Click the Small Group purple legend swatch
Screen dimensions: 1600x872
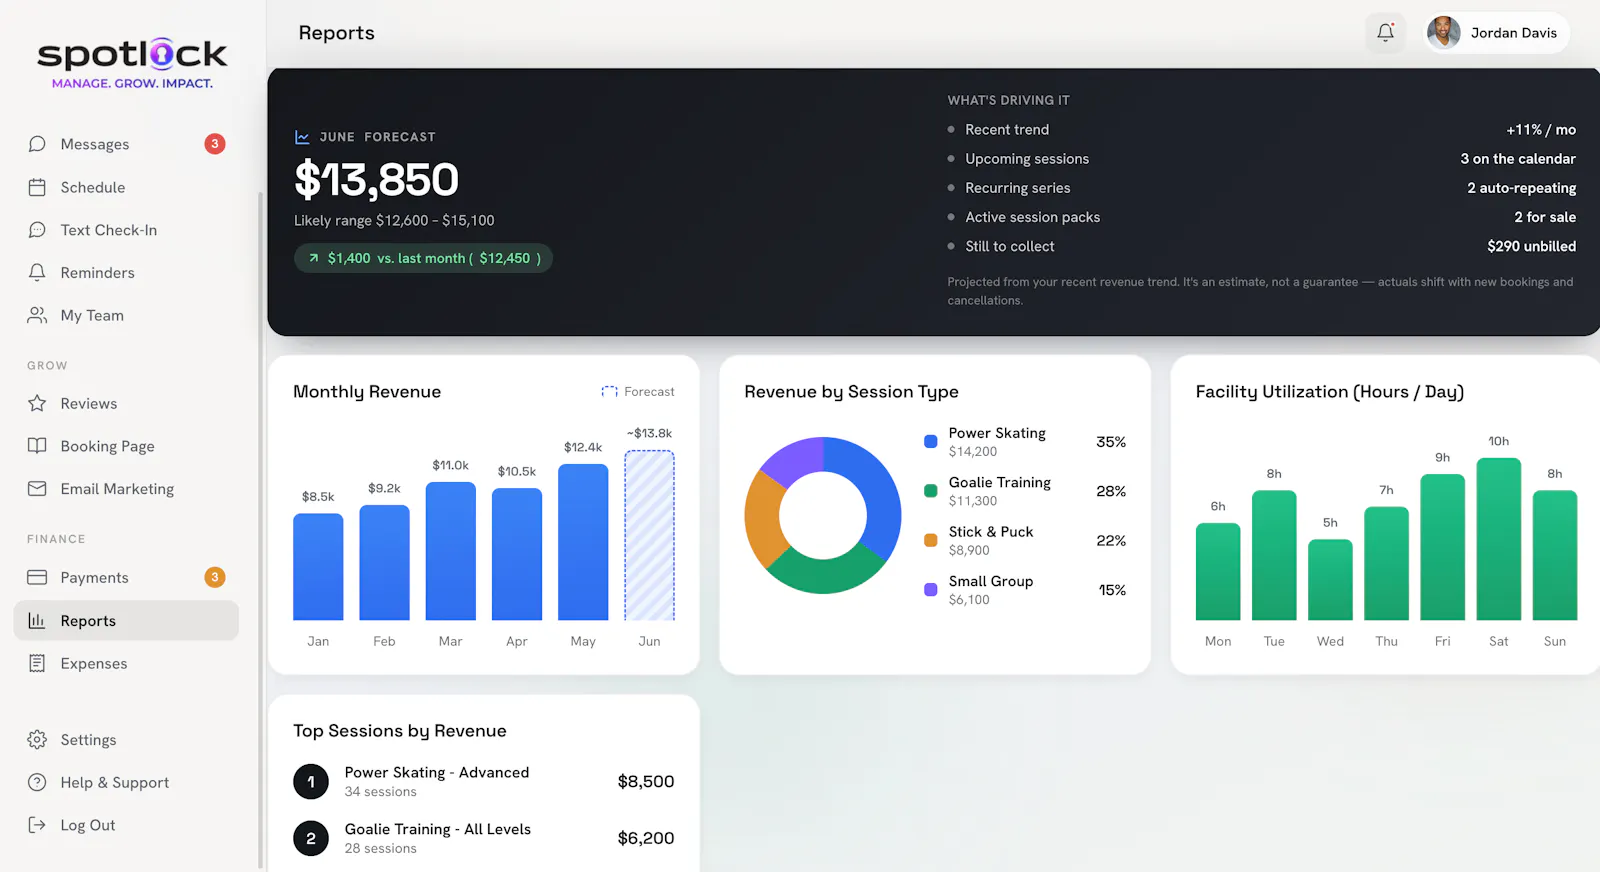pyautogui.click(x=931, y=590)
